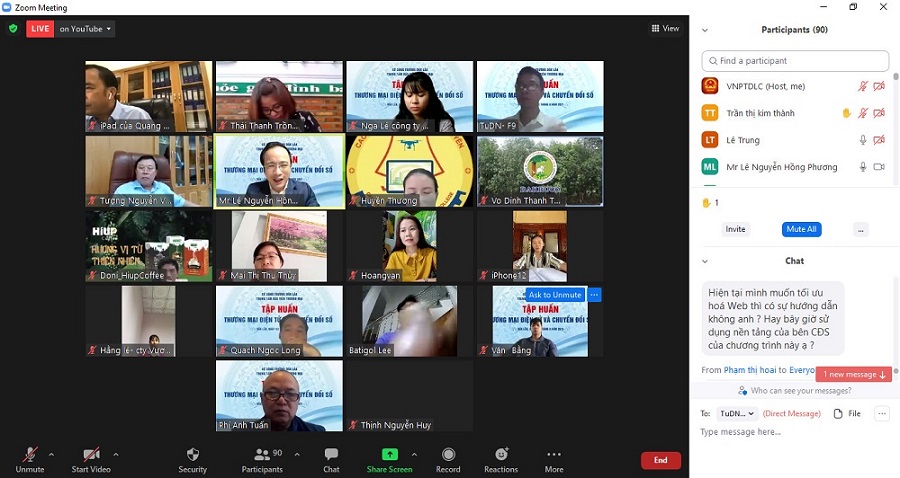Open the Reactions emoji menu

tap(501, 455)
